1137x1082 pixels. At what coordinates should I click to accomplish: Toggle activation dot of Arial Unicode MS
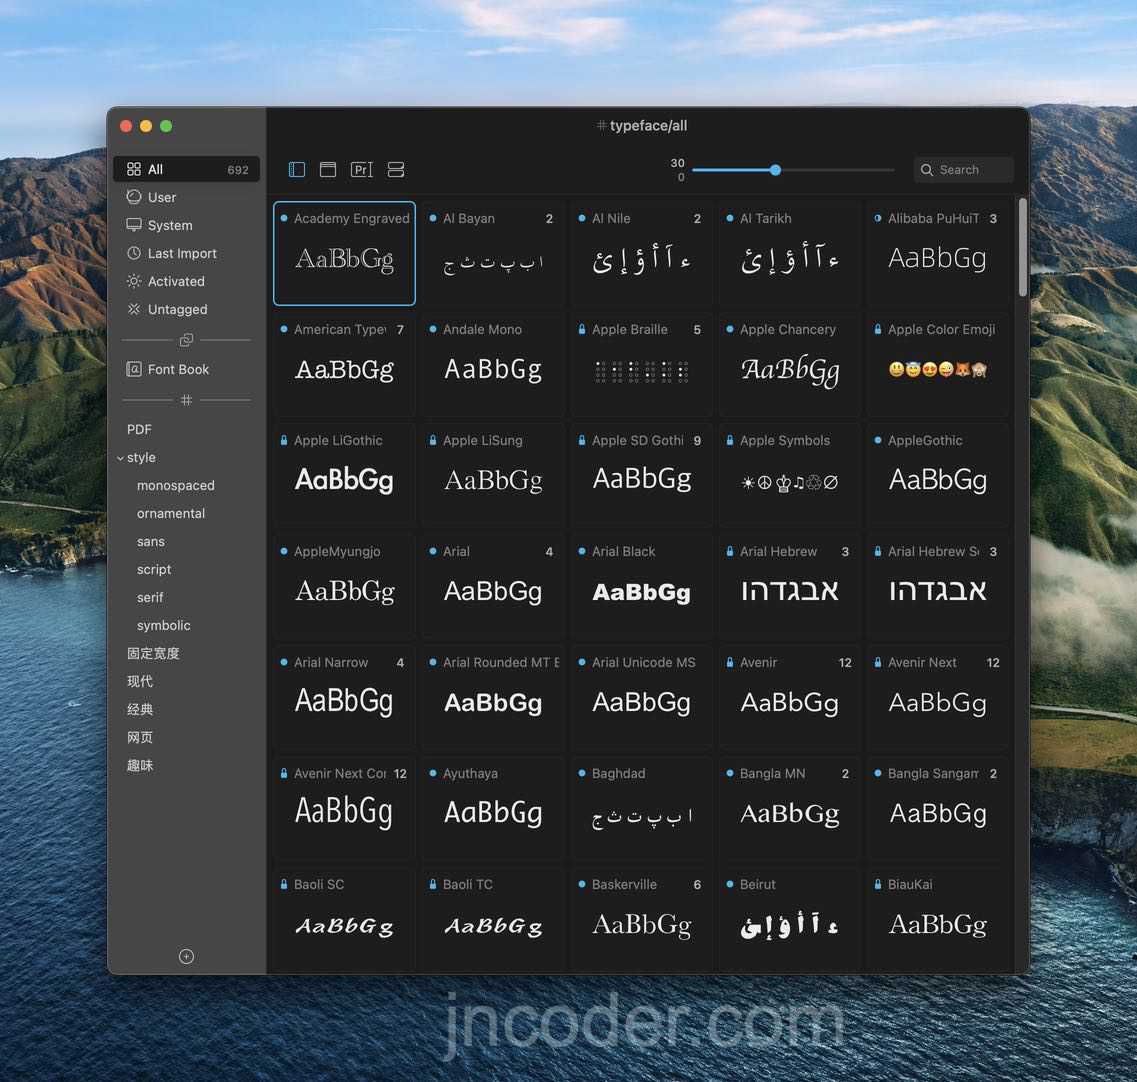tap(582, 662)
